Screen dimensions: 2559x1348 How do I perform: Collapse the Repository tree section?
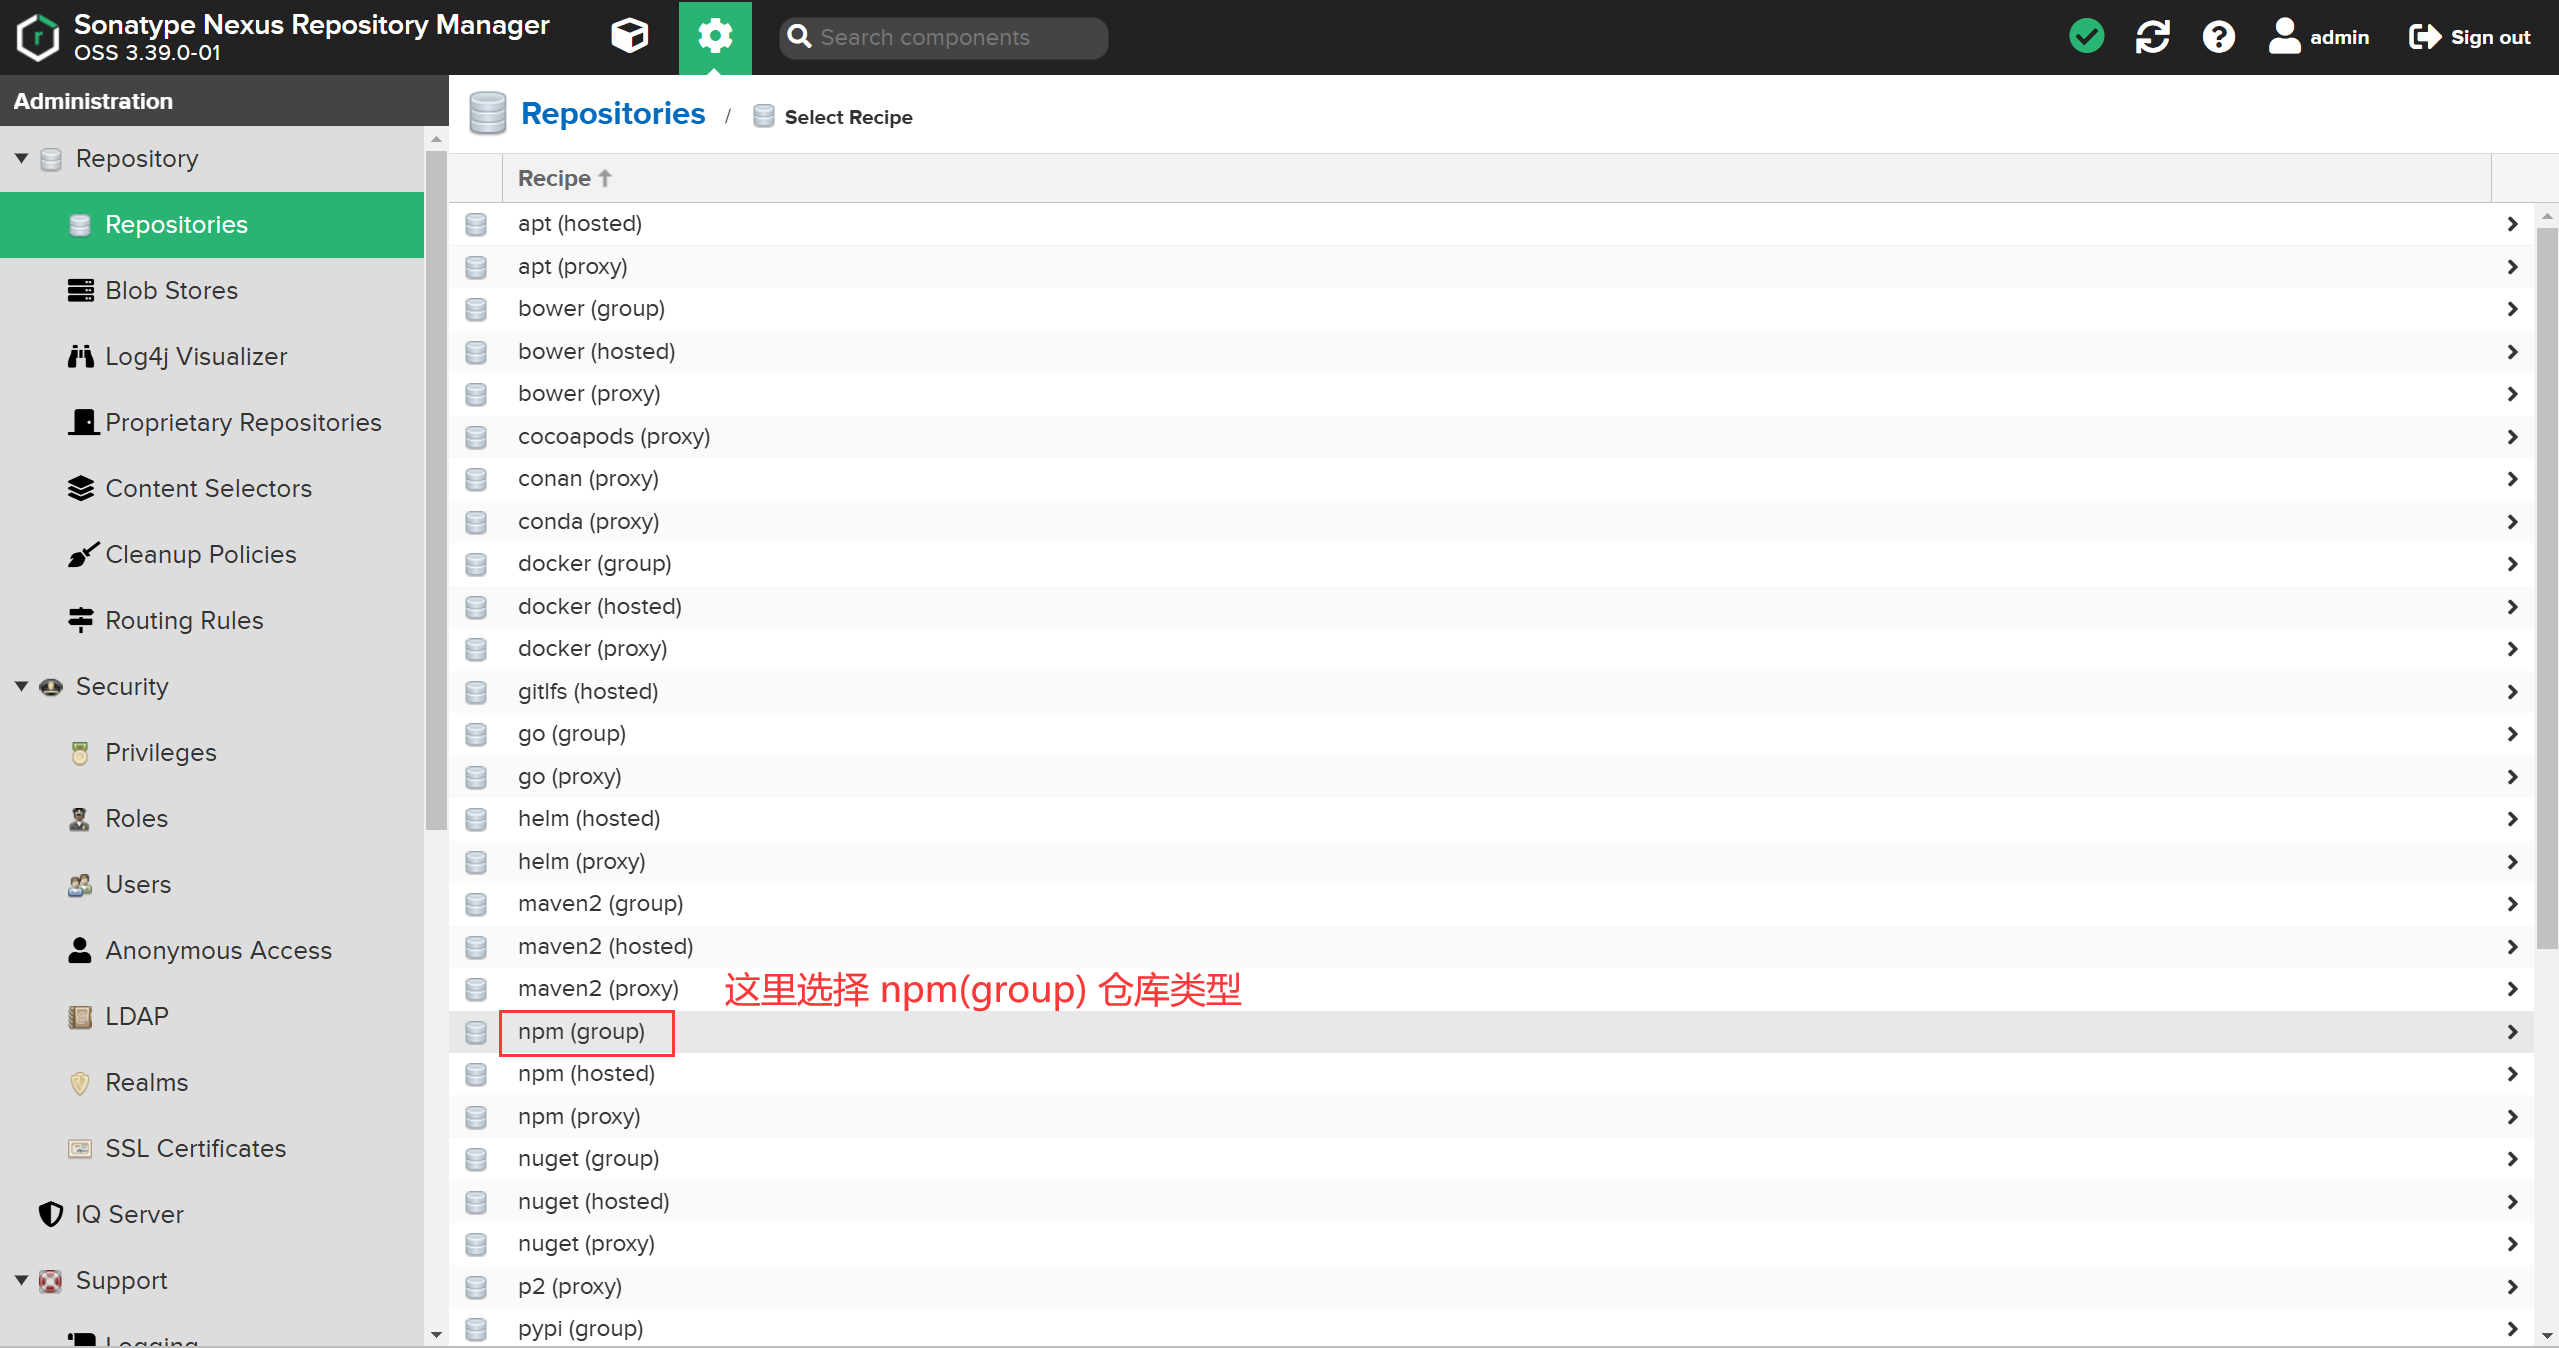coord(21,158)
